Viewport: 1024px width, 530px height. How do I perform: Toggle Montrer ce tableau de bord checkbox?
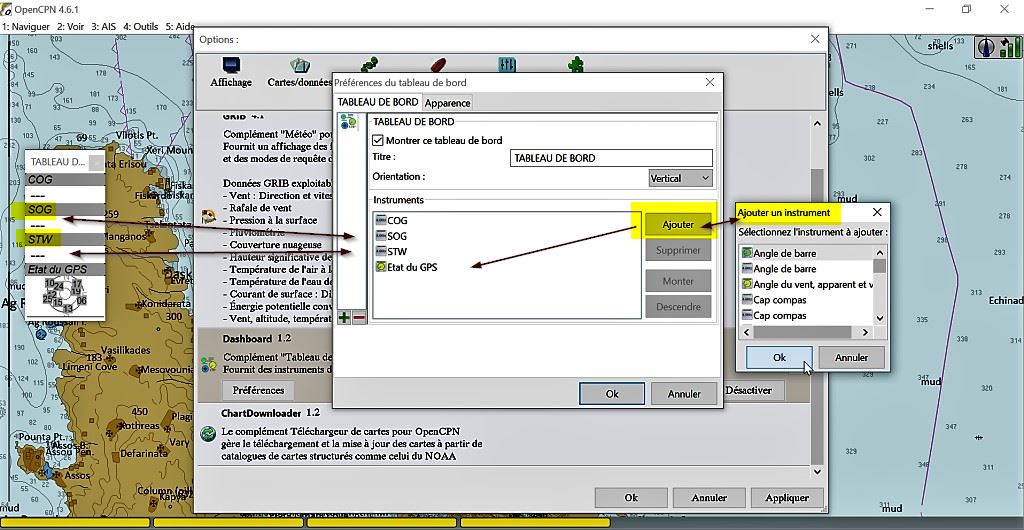click(377, 140)
